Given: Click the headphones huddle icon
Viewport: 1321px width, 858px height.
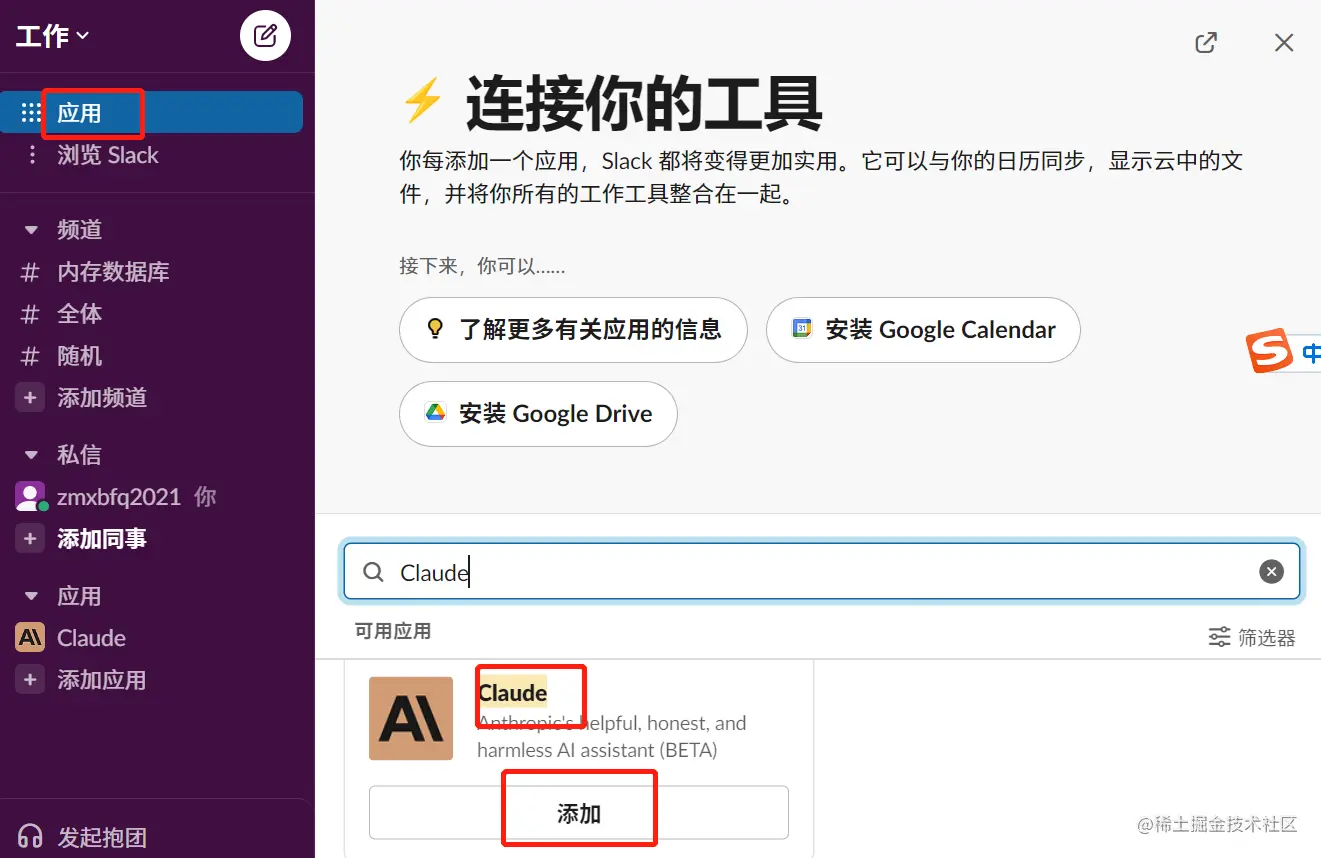Looking at the screenshot, I should tap(30, 836).
